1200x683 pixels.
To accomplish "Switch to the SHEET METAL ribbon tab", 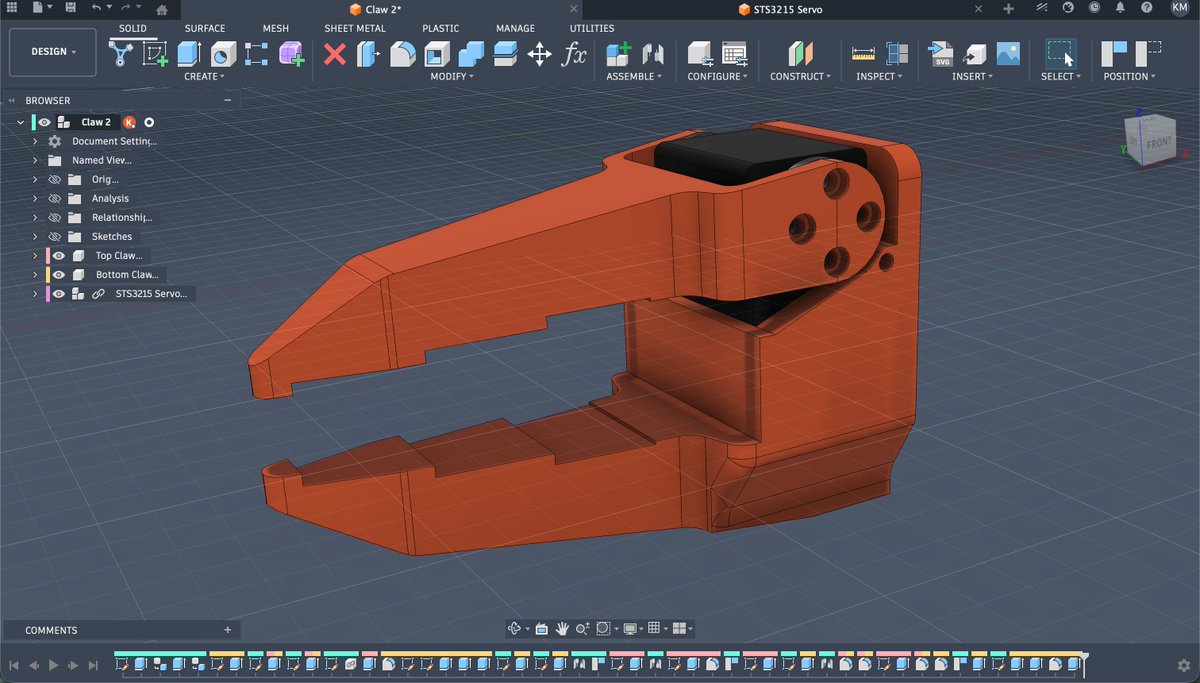I will pyautogui.click(x=355, y=28).
